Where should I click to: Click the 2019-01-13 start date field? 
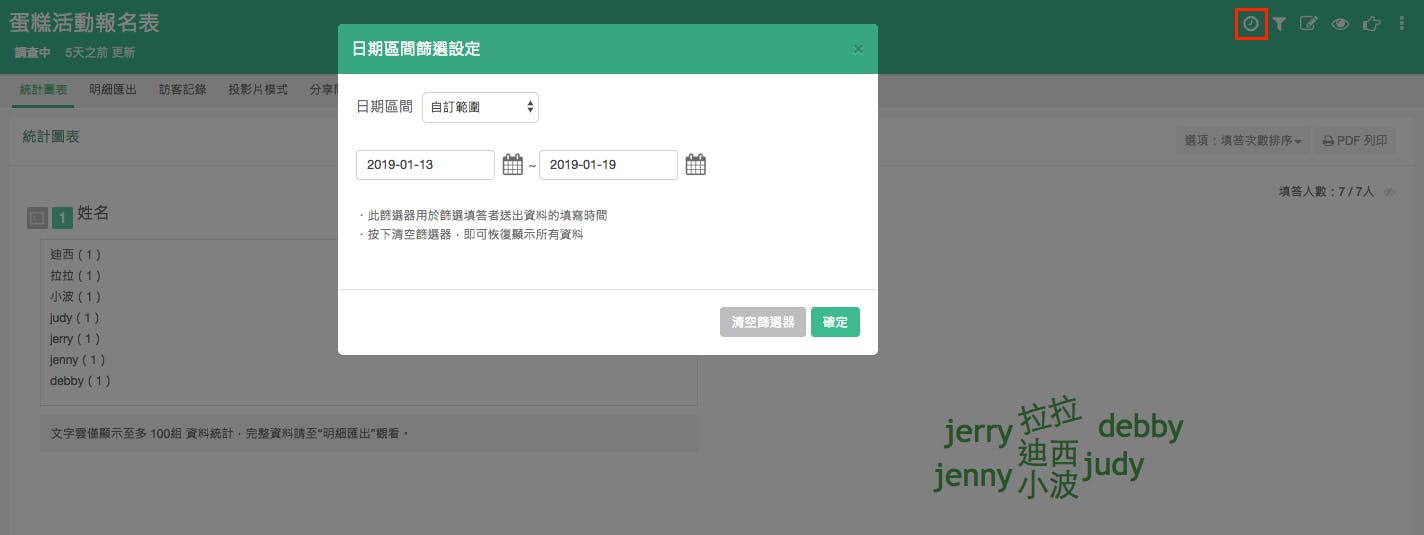425,165
